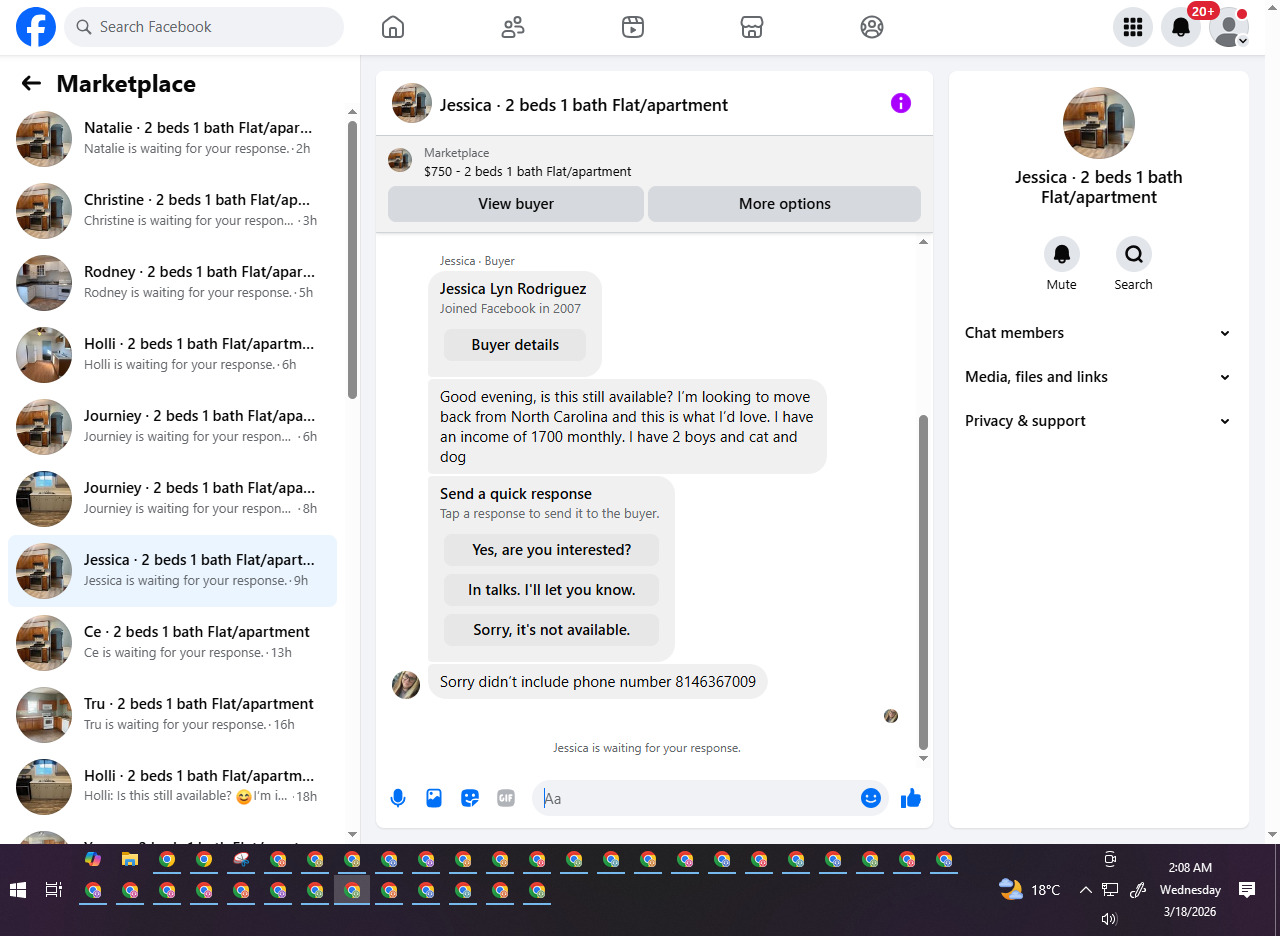Open File Explorer from the taskbar

[129, 859]
